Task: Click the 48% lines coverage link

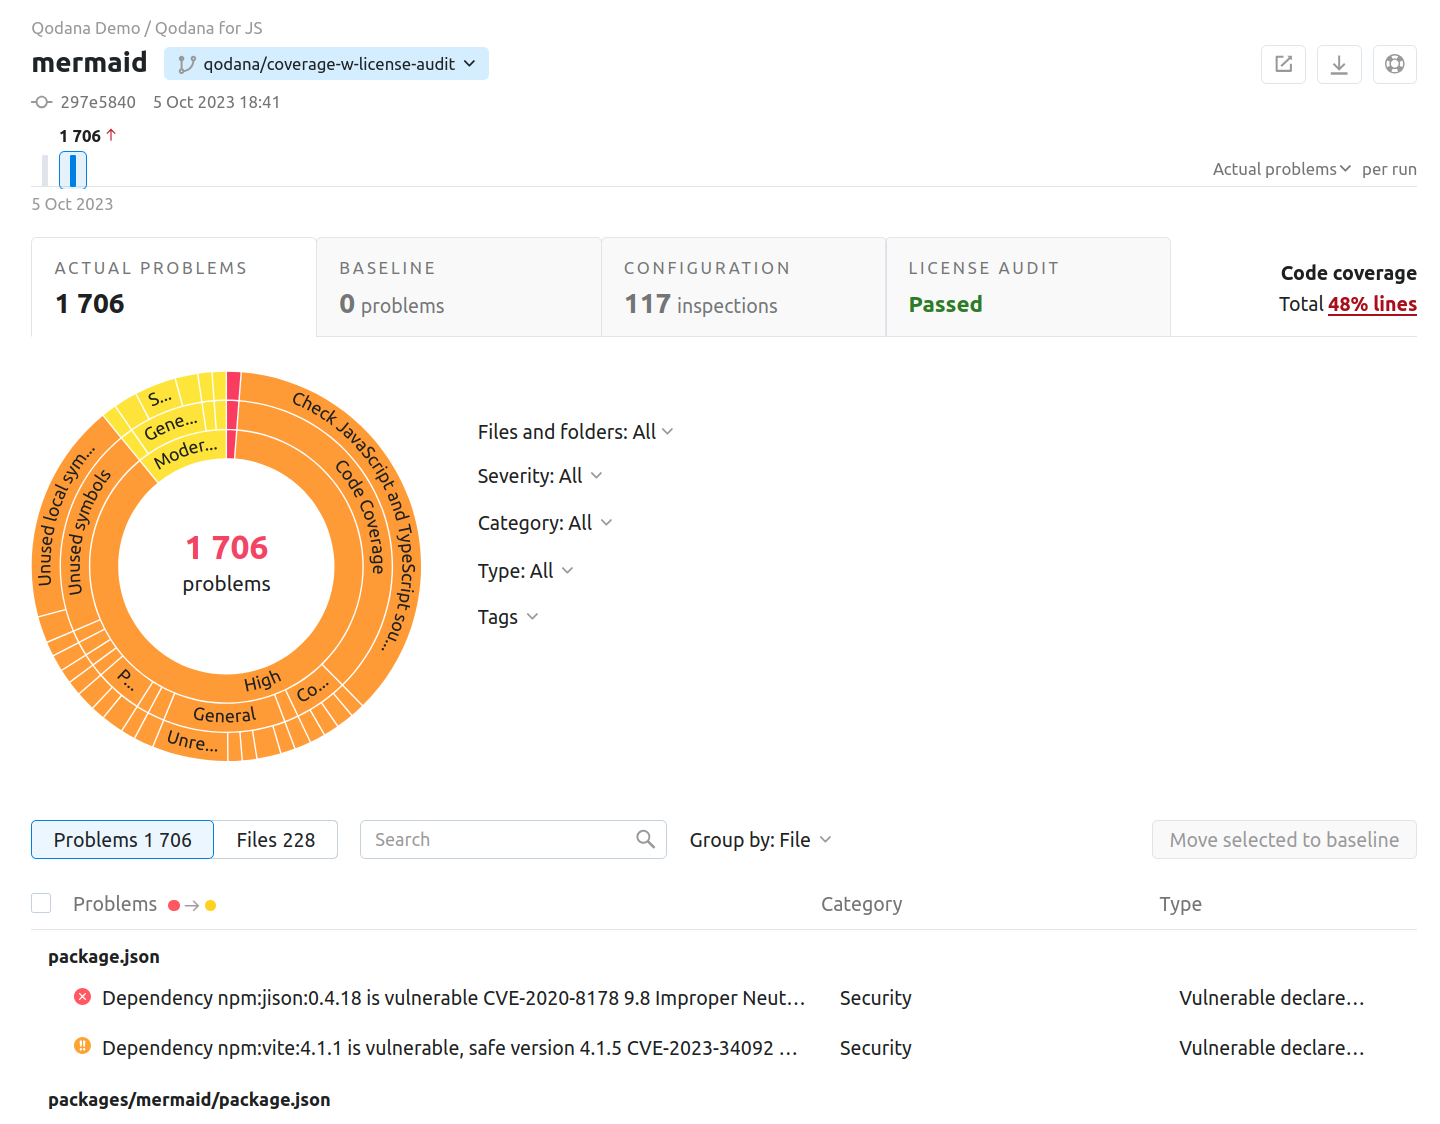Action: (1371, 304)
